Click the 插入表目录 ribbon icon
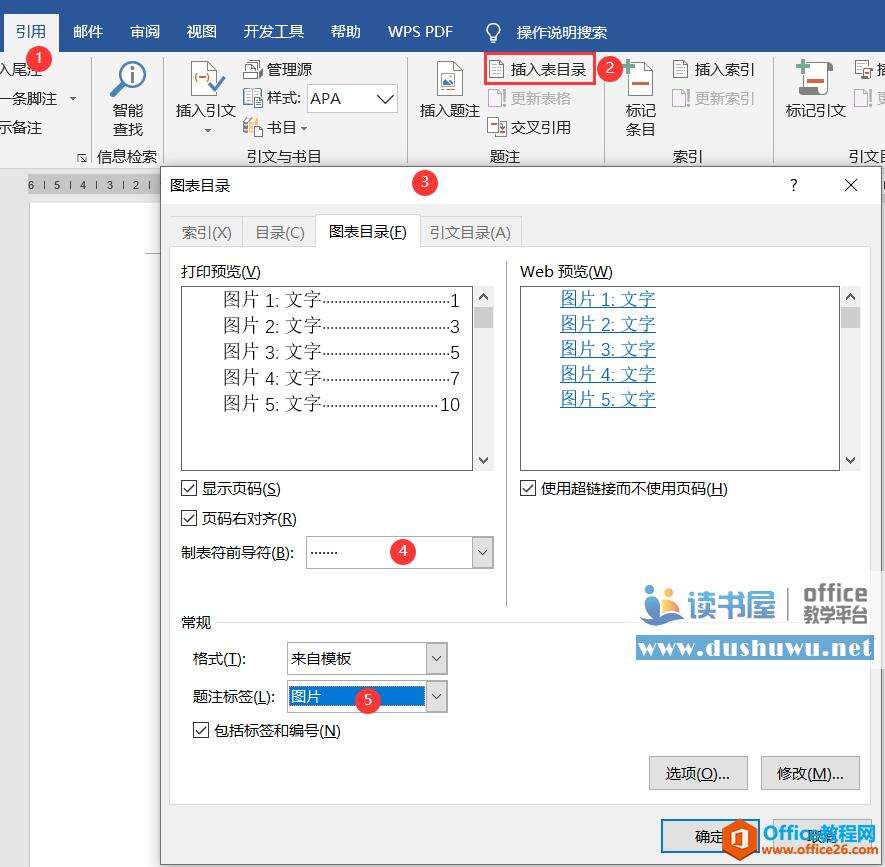This screenshot has width=885, height=867. coord(538,68)
